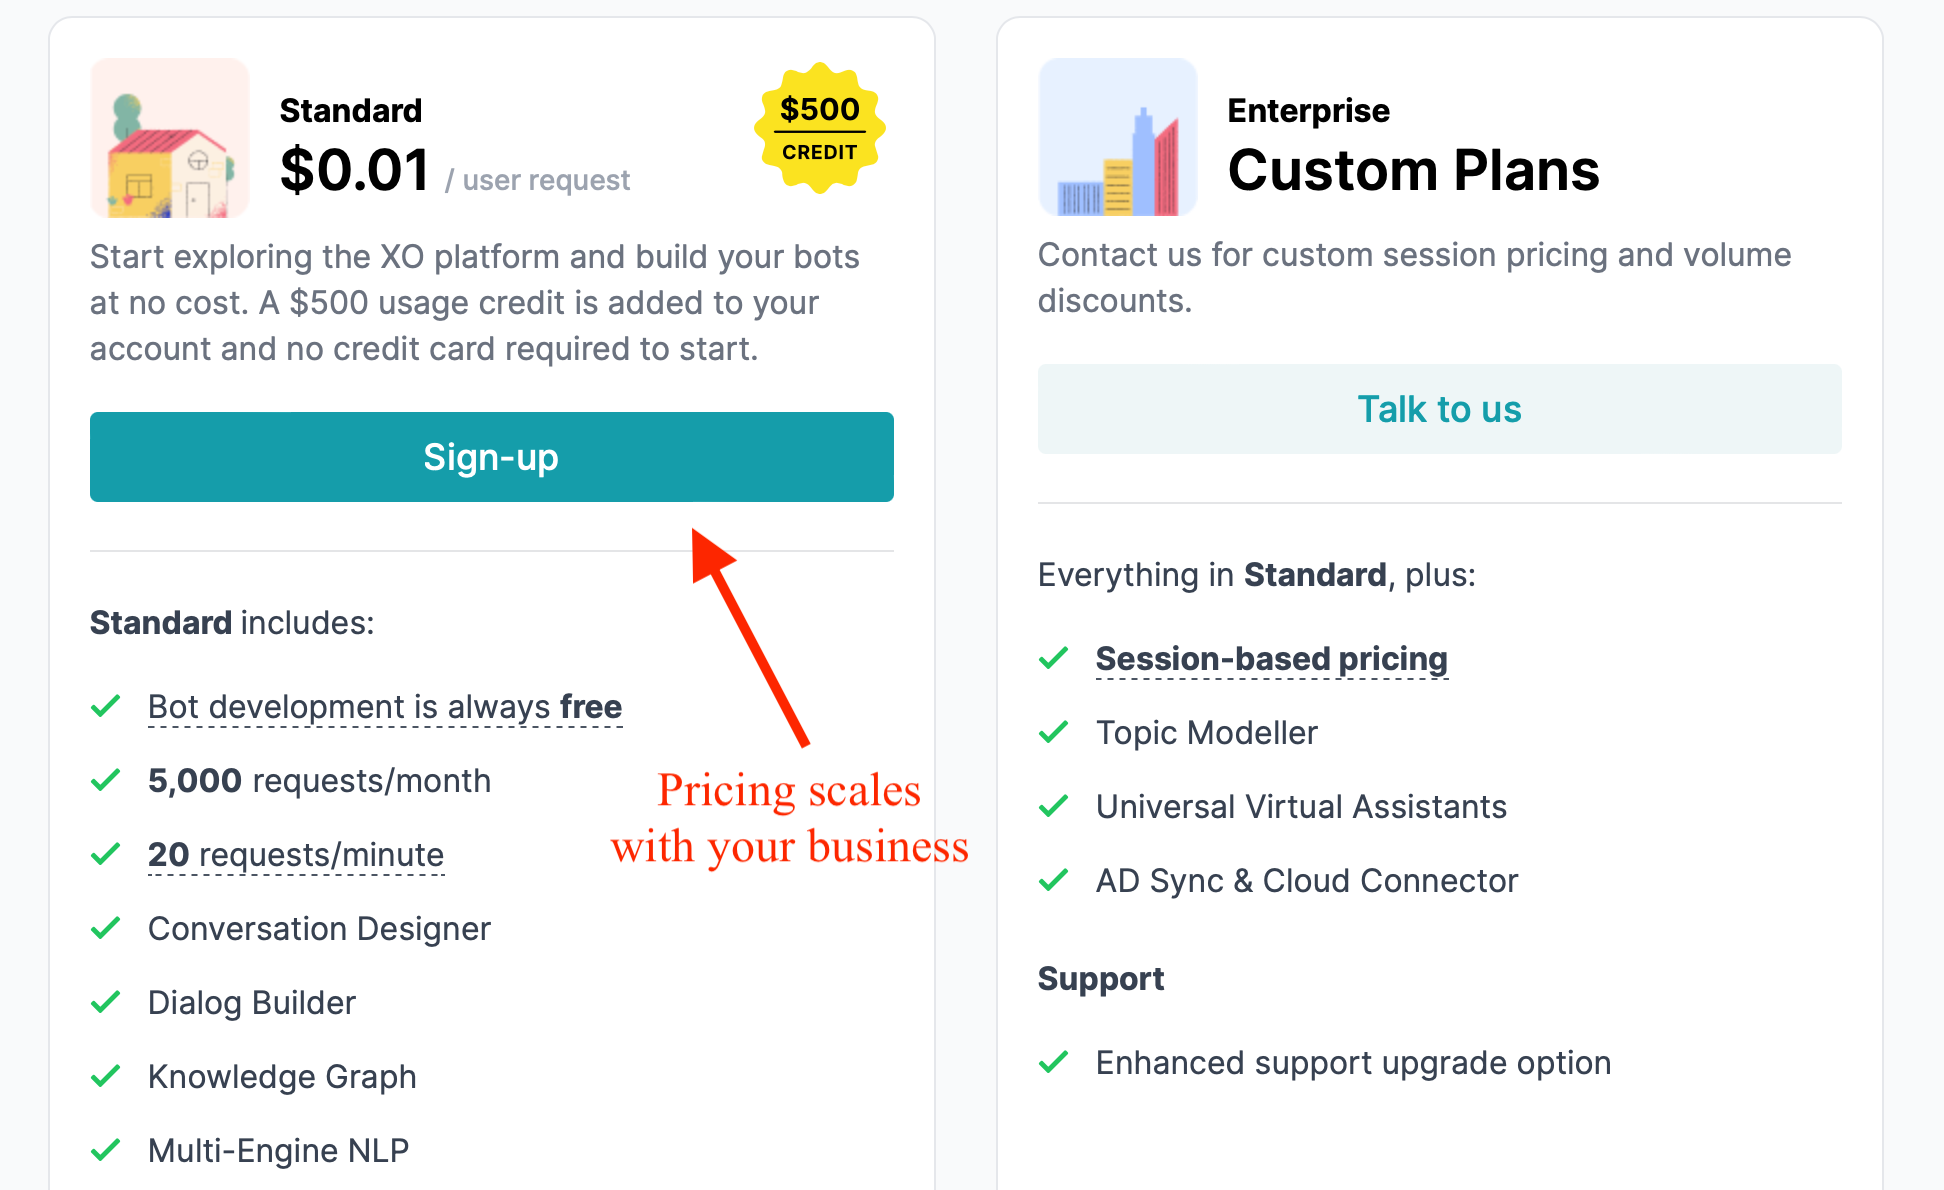Viewport: 1944px width, 1190px height.
Task: Click the Bot development is always free tooltip text
Action: point(385,707)
